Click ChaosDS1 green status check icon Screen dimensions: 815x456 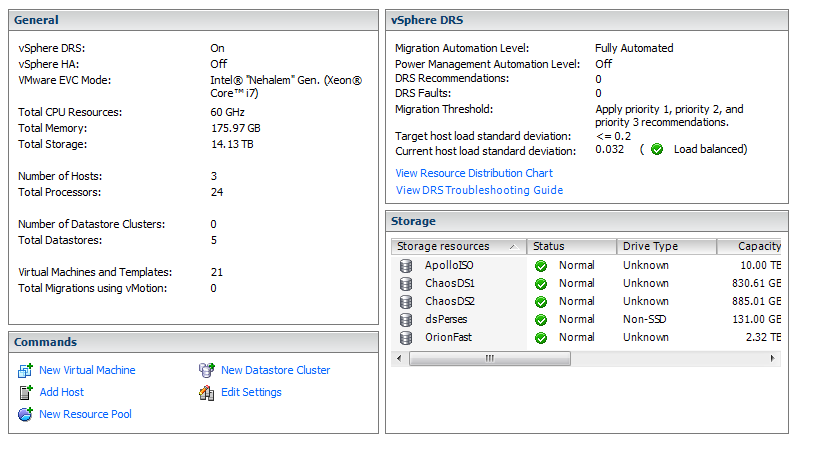(x=541, y=284)
